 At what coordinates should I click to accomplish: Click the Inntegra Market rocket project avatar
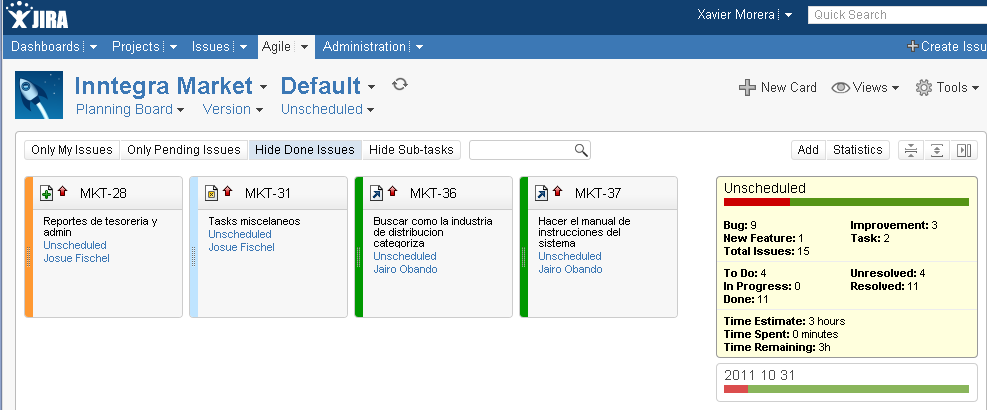pos(39,95)
